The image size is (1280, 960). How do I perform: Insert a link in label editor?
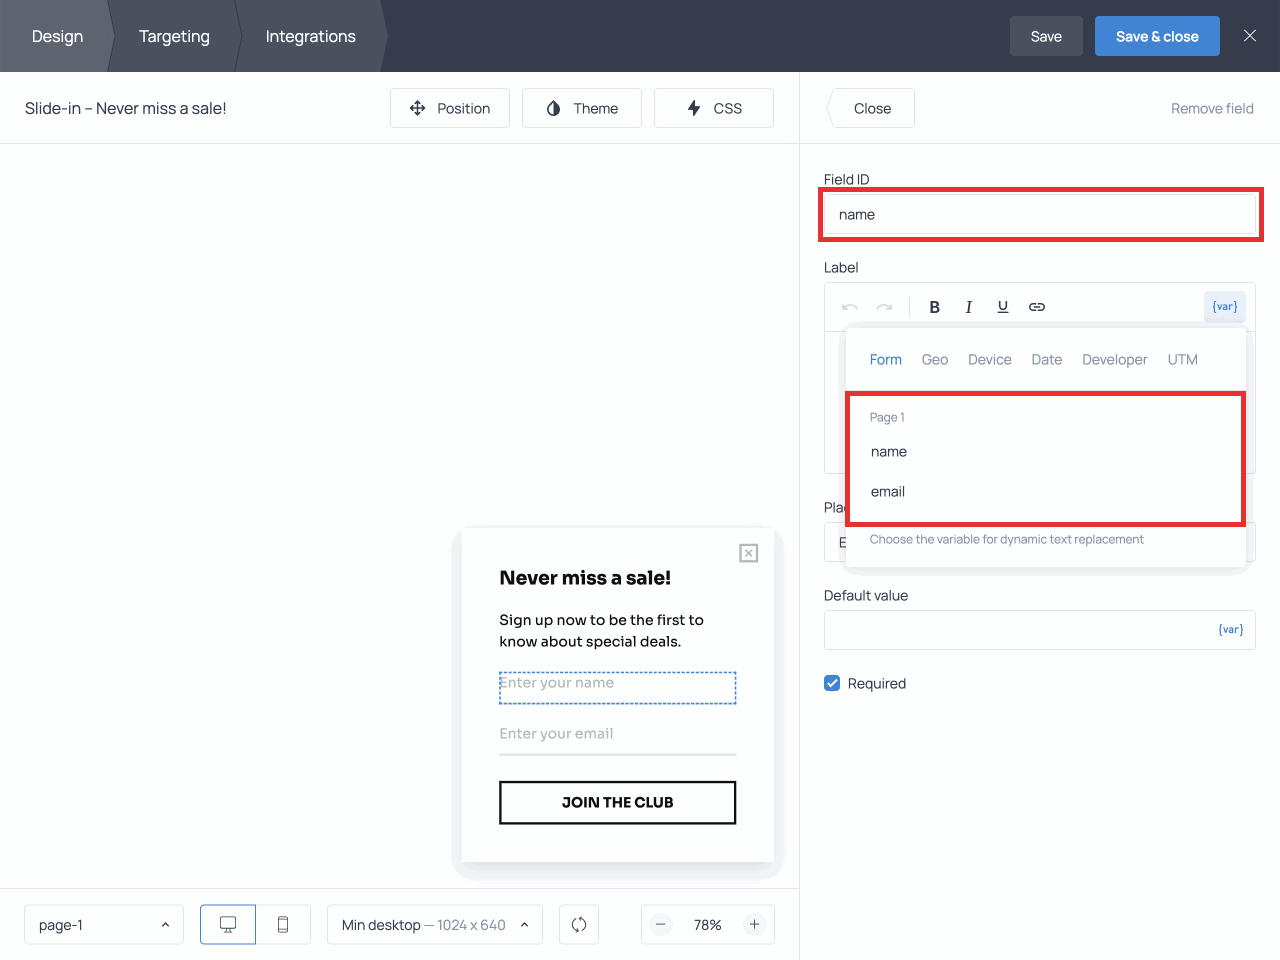(1037, 307)
